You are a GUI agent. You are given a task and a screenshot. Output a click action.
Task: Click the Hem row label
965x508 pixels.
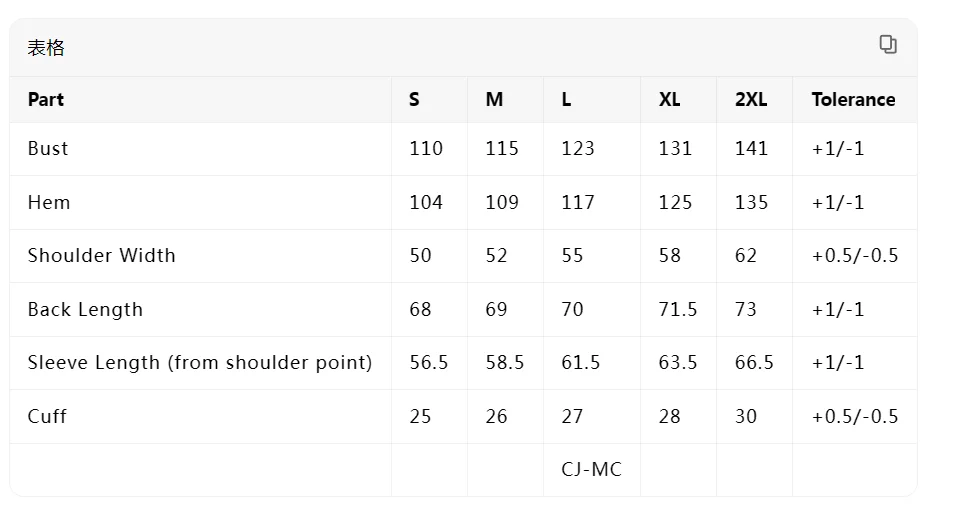tap(49, 203)
